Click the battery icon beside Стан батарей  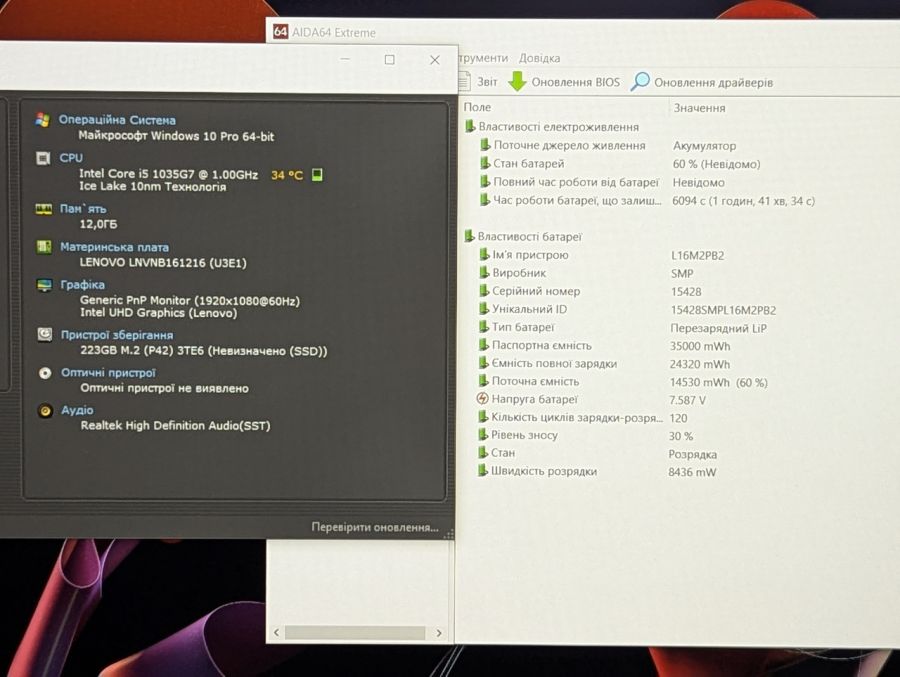(x=485, y=163)
